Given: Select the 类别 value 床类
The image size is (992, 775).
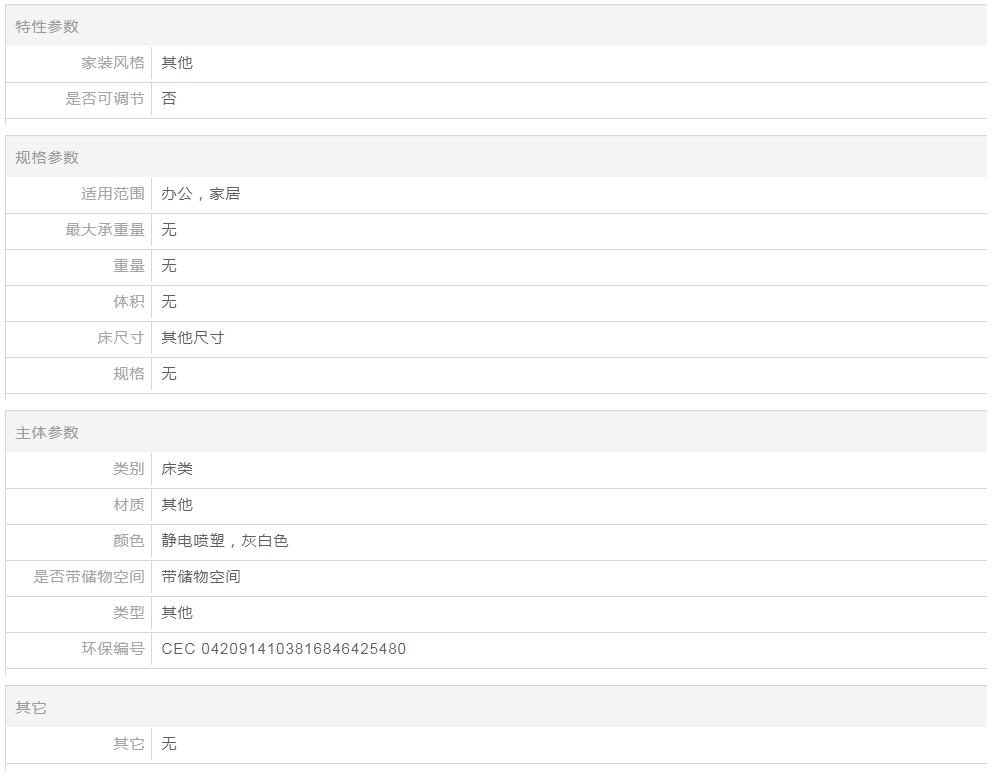Looking at the screenshot, I should click(x=177, y=469).
